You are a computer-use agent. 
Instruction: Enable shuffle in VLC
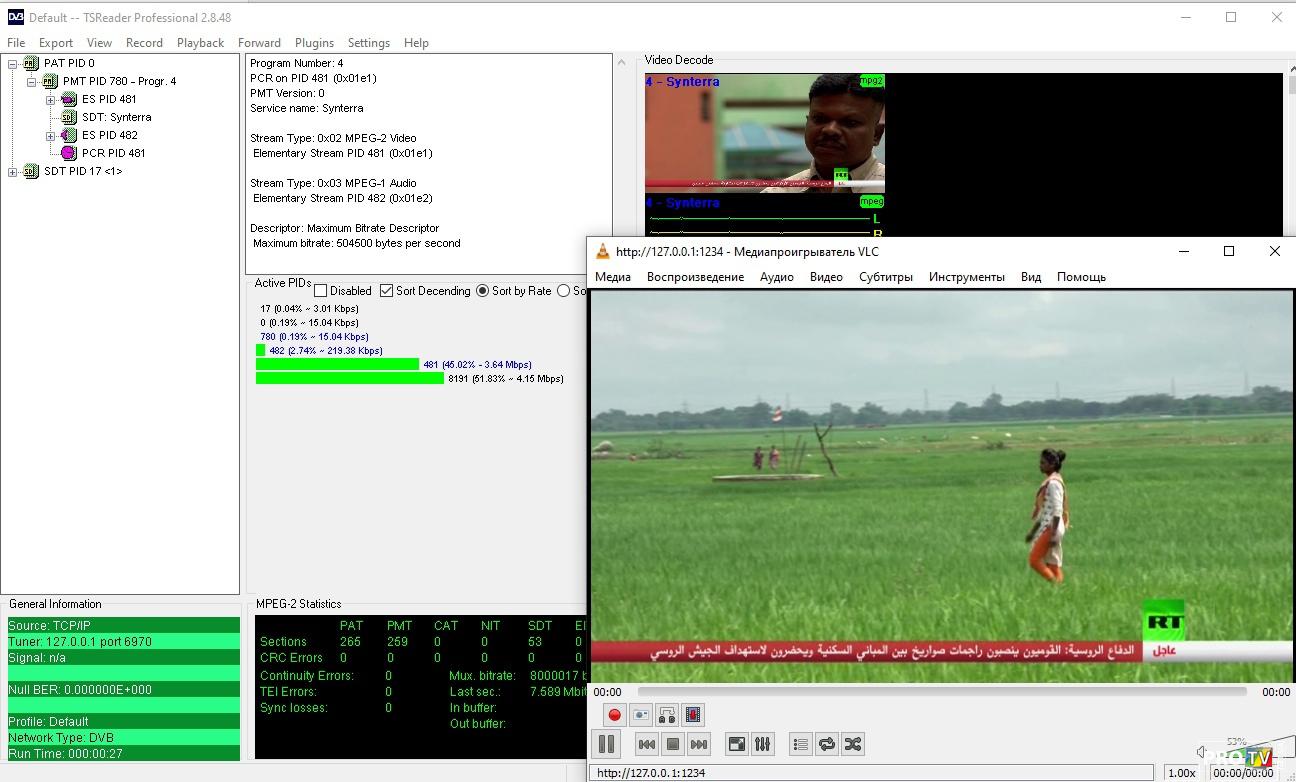[x=852, y=744]
